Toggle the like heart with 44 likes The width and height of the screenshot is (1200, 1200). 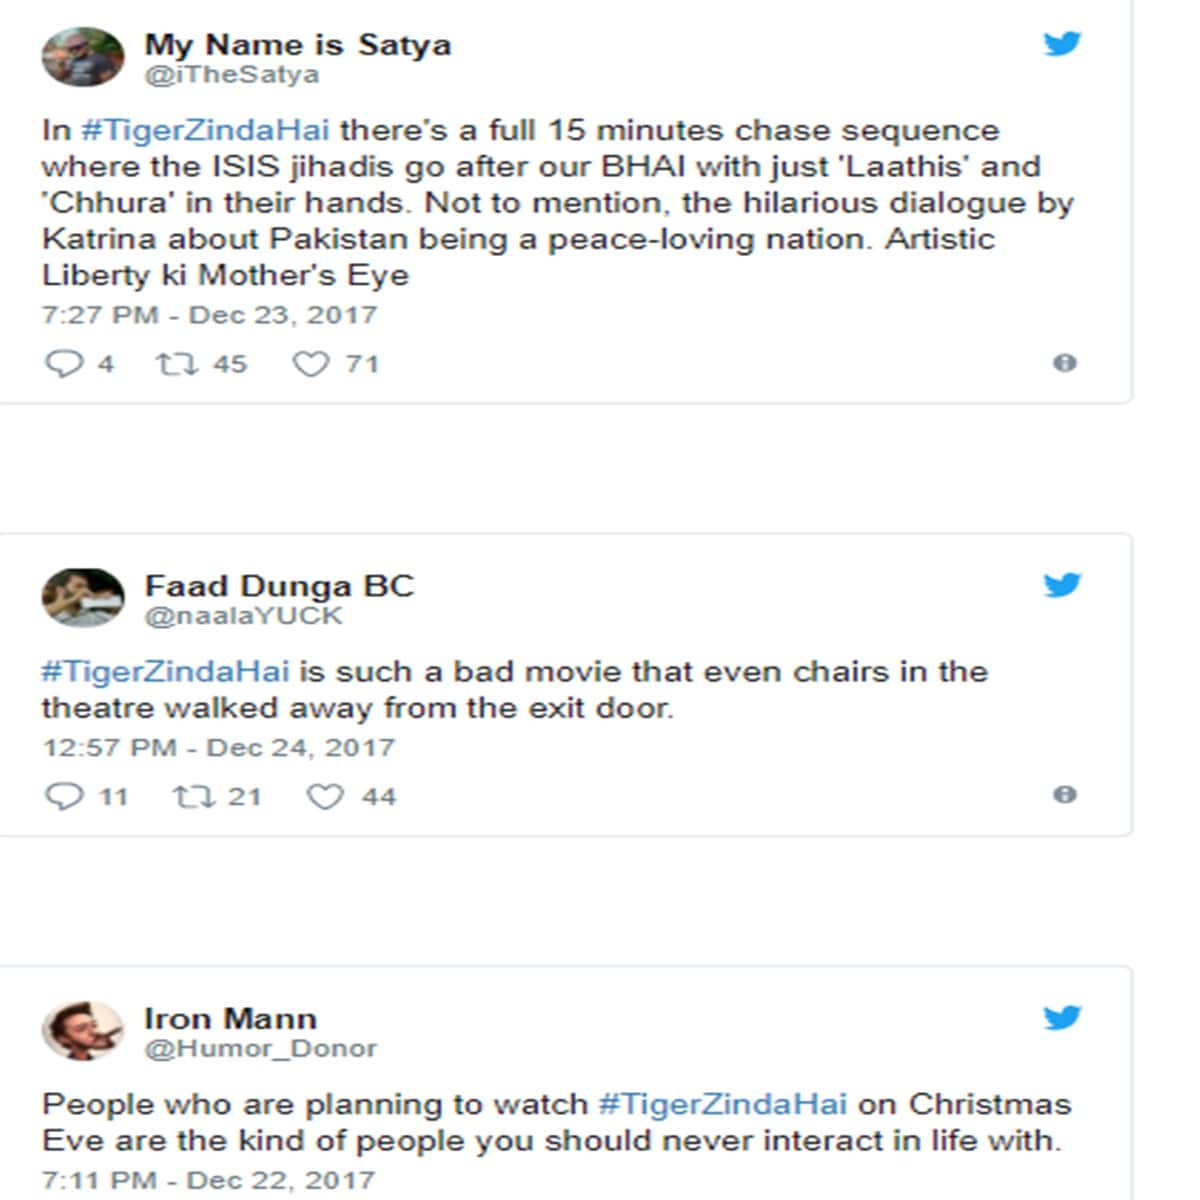[325, 796]
